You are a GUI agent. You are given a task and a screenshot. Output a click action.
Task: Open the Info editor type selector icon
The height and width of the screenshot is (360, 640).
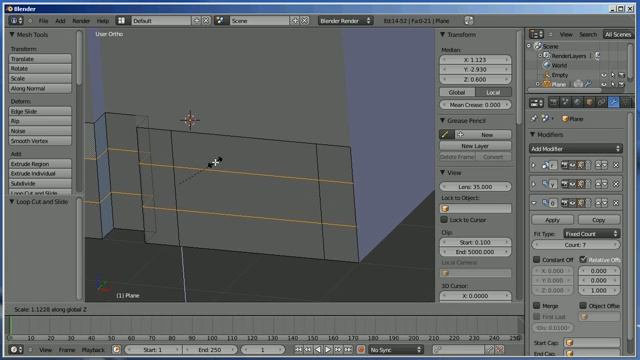click(x=16, y=20)
